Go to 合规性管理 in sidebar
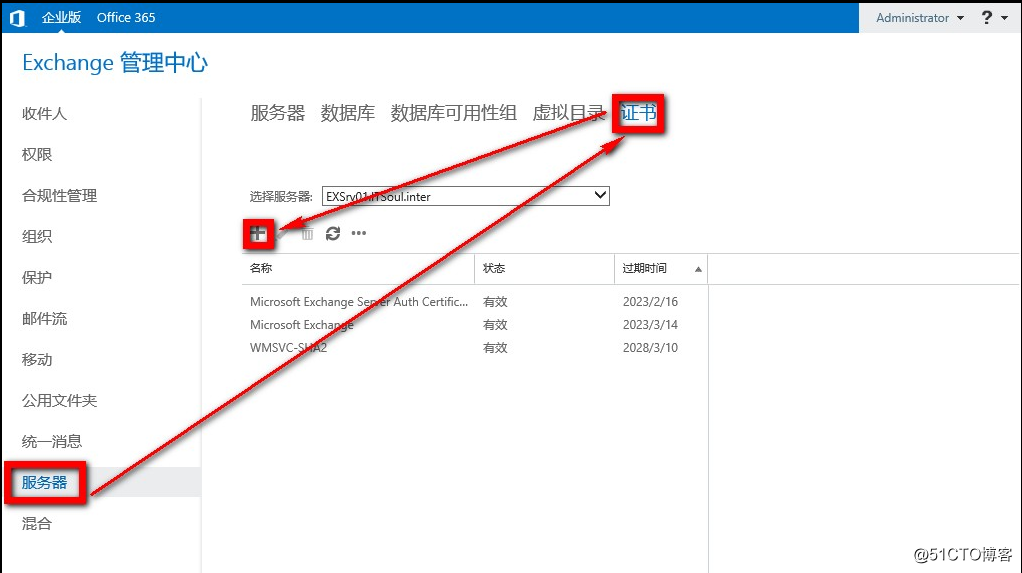This screenshot has height=573, width=1022. [x=59, y=196]
